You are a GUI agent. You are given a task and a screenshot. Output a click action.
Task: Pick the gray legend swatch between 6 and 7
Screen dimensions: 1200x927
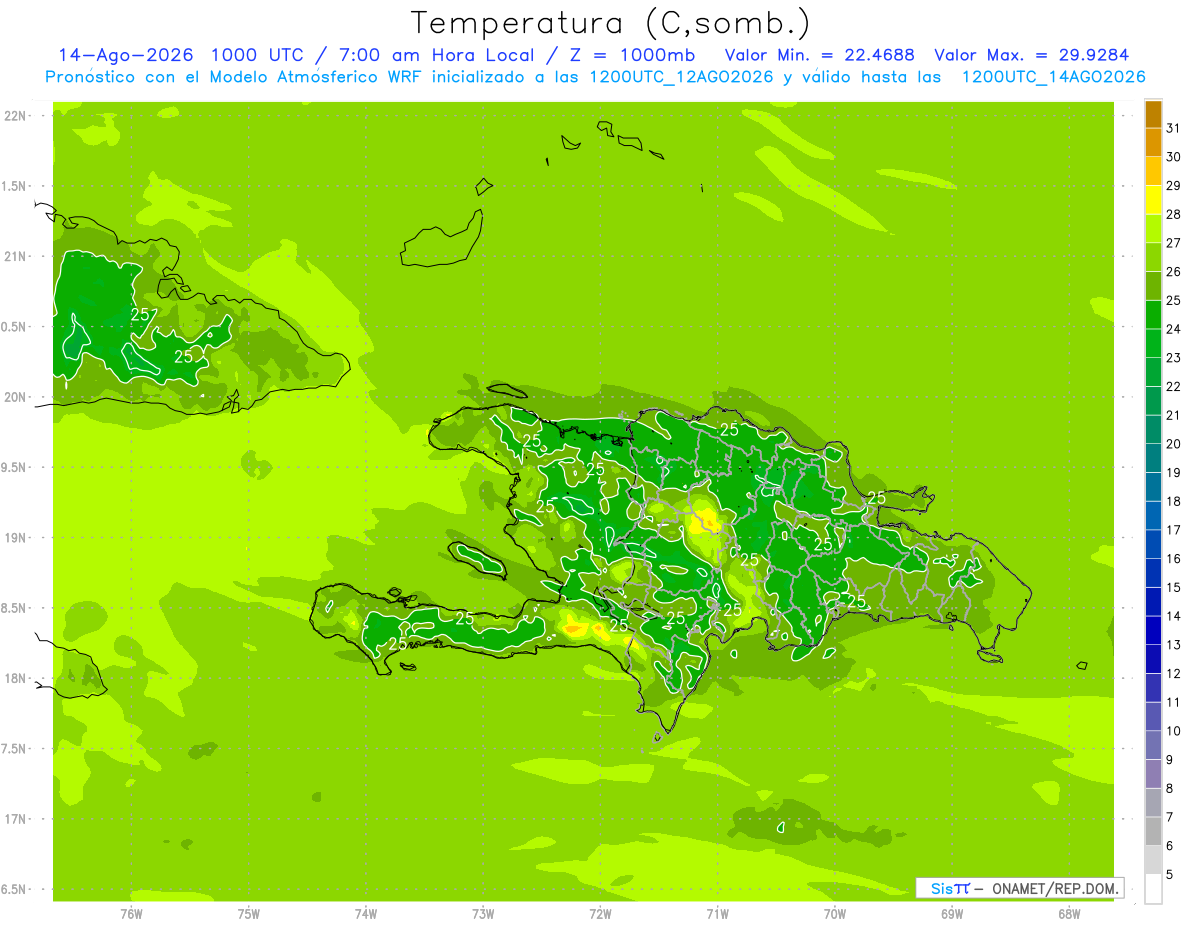(1153, 831)
